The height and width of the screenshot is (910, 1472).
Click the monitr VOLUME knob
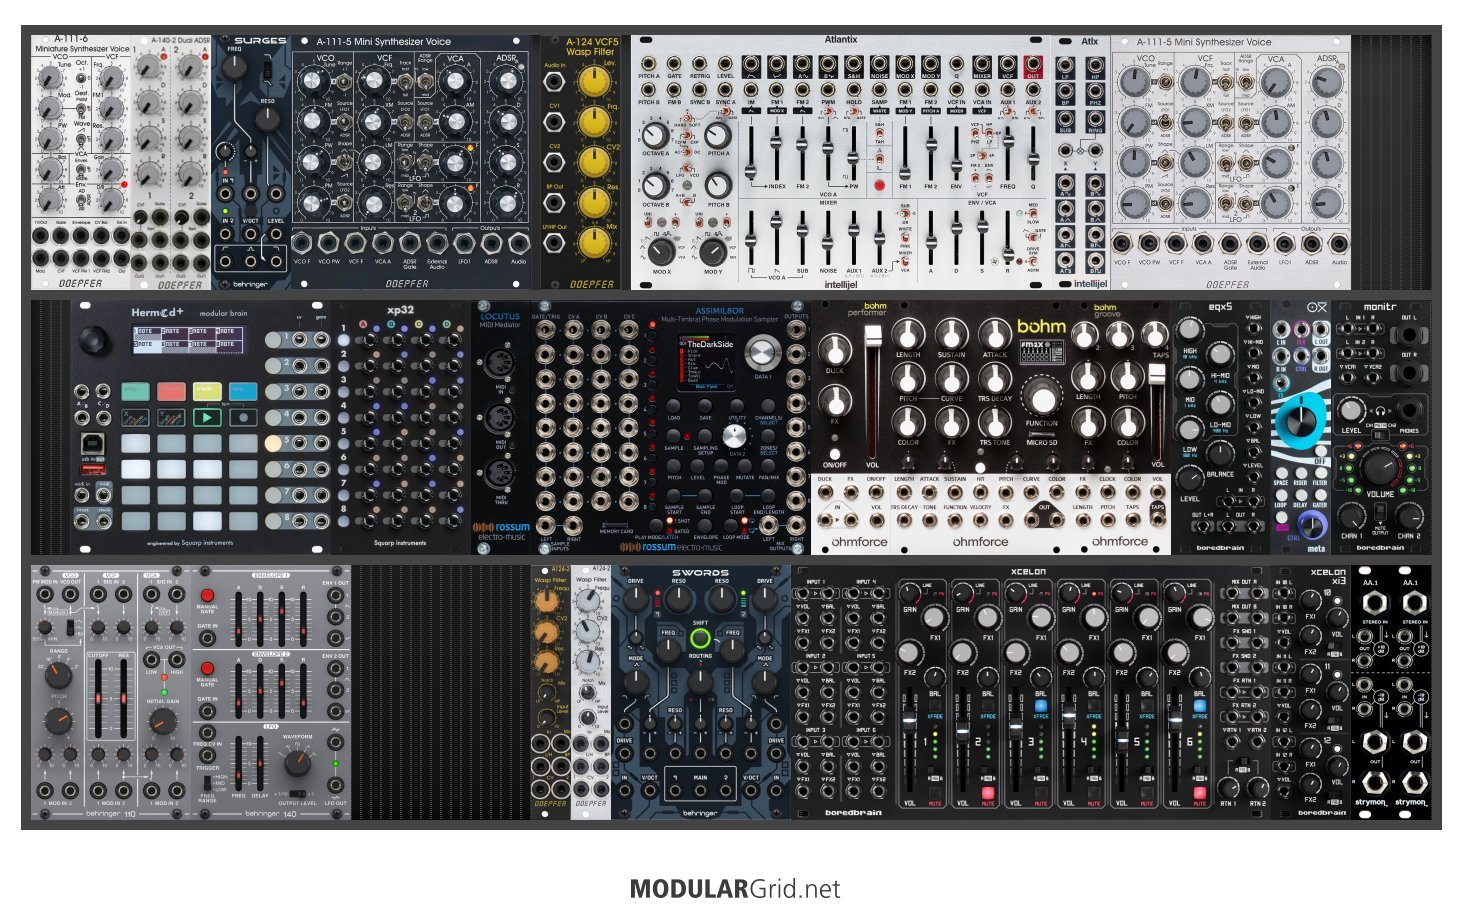(1380, 467)
